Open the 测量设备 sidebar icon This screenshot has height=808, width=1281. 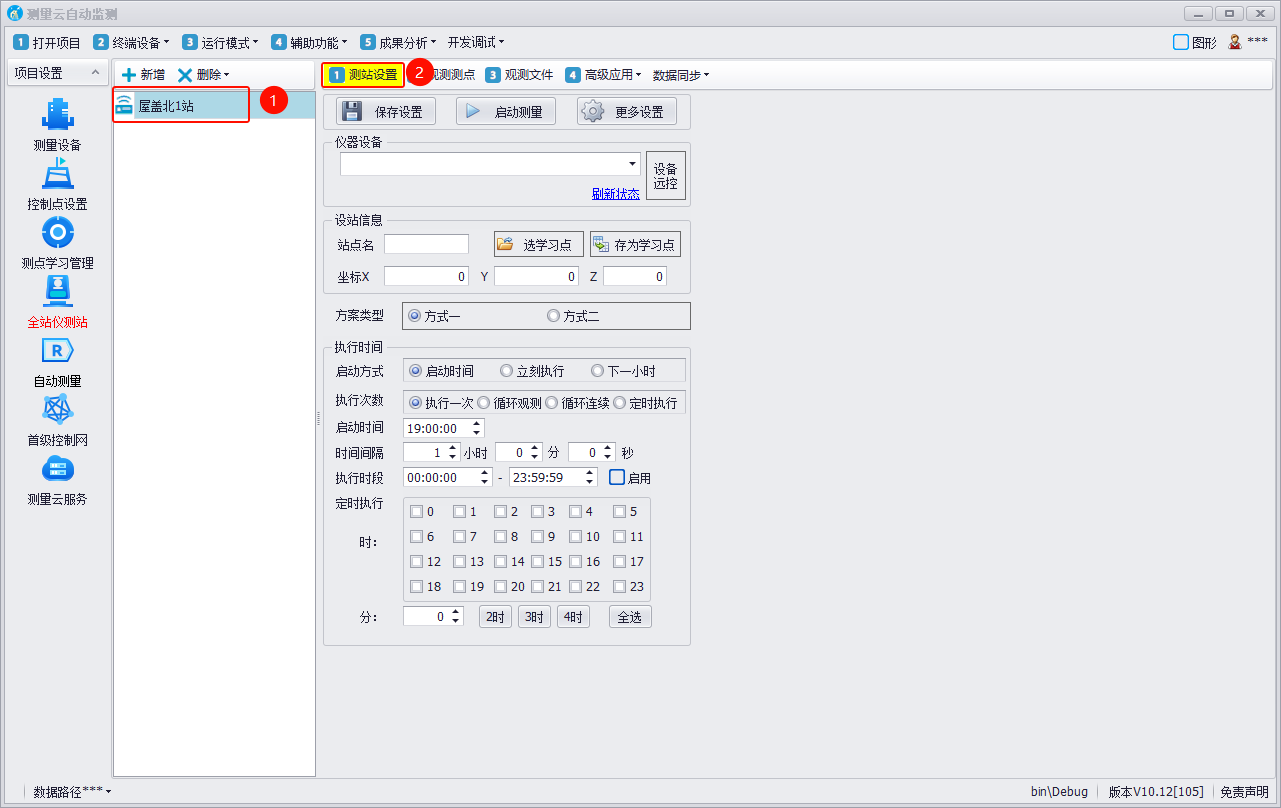click(57, 116)
